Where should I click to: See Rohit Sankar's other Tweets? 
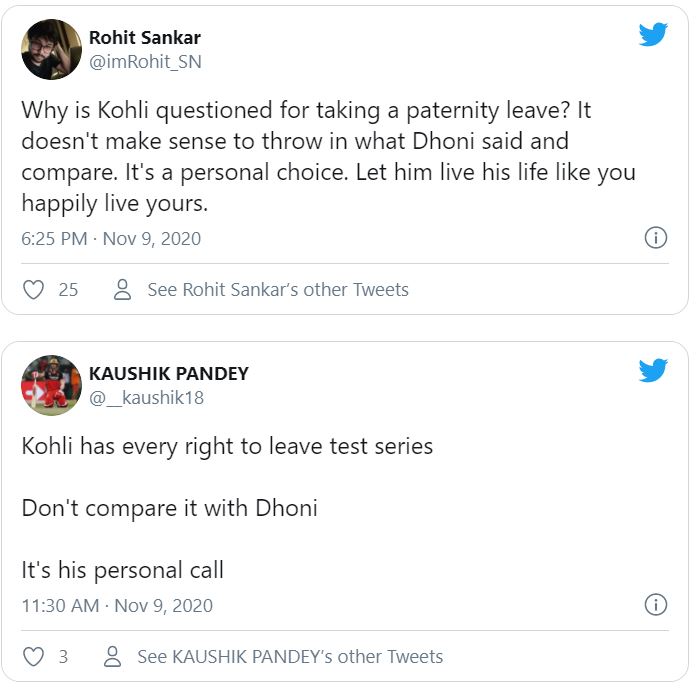click(x=277, y=290)
